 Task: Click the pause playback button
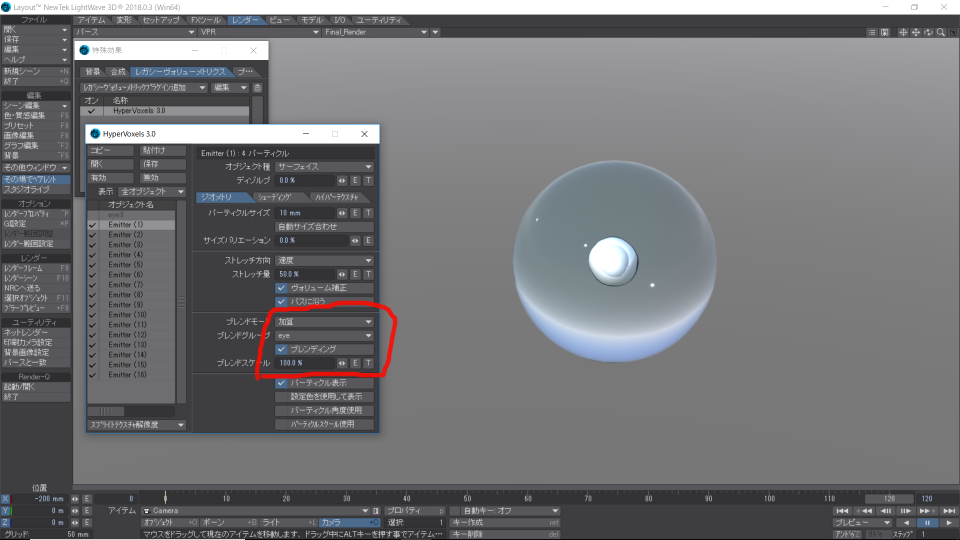point(927,523)
